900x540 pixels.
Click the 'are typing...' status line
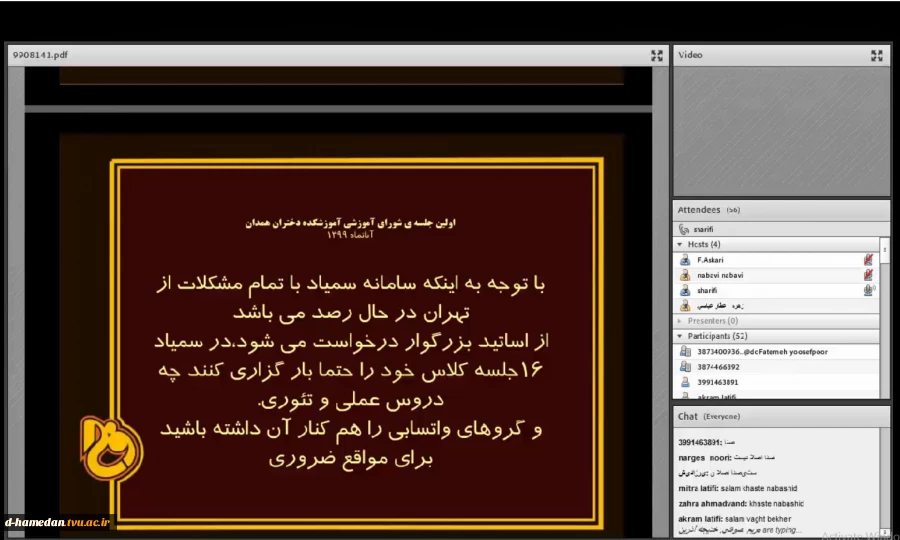click(740, 530)
